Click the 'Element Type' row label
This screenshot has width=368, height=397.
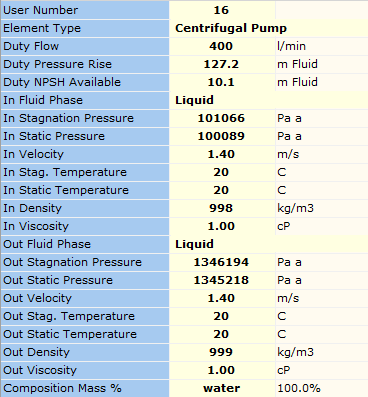(42, 28)
